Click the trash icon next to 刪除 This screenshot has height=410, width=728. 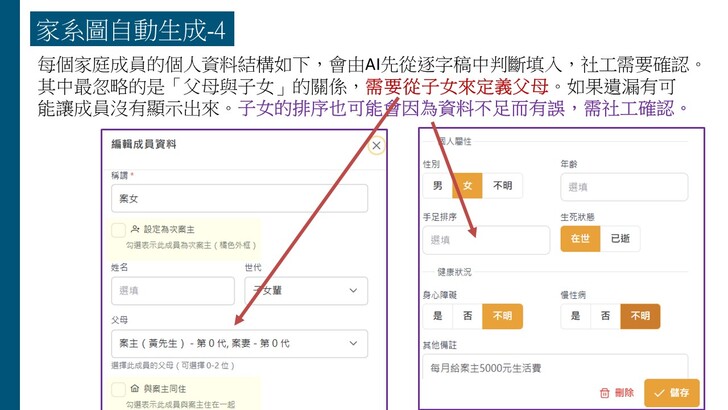604,393
